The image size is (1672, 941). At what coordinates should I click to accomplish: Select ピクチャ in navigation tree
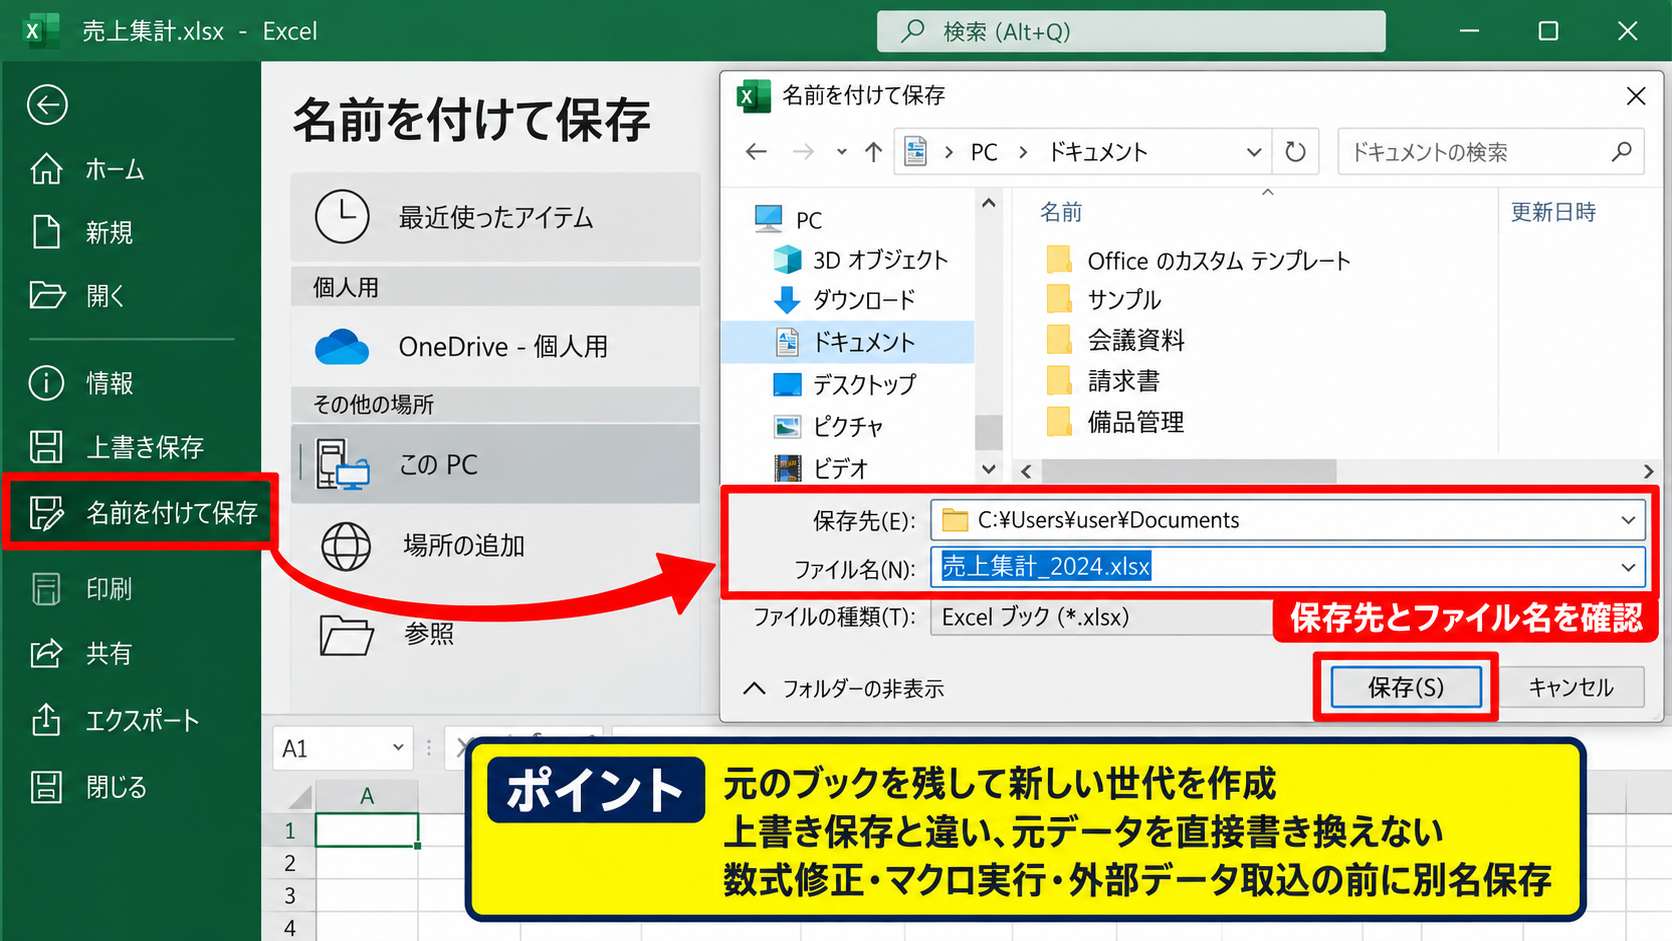click(x=830, y=426)
